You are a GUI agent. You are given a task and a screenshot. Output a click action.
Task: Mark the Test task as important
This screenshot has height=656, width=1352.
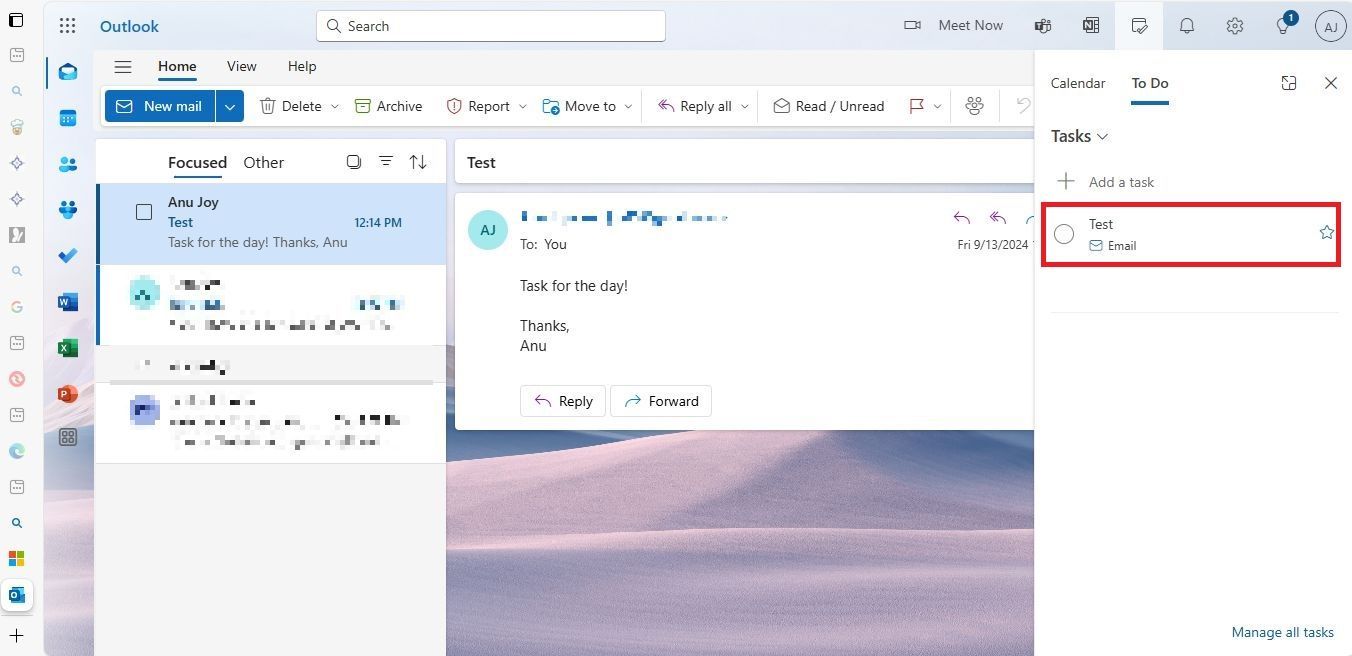[1326, 233]
